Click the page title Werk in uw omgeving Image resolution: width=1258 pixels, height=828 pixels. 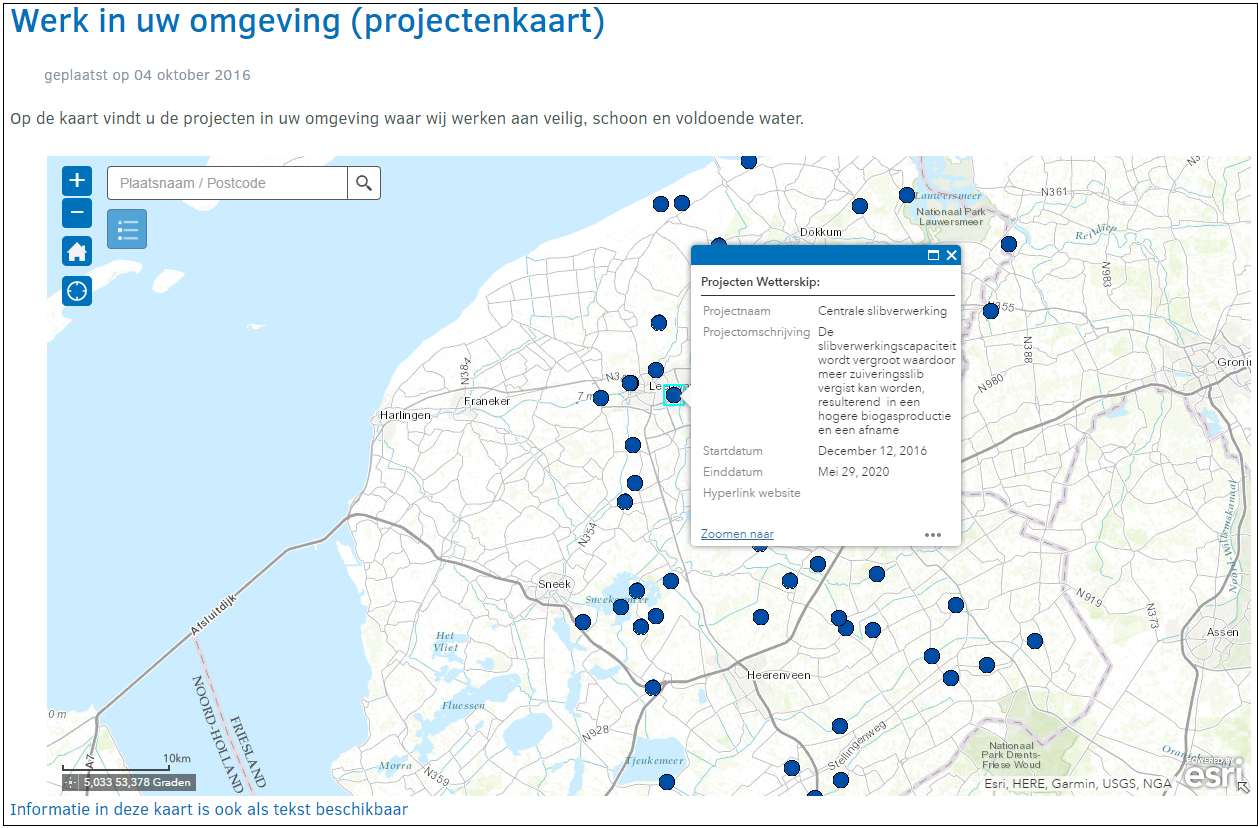click(308, 21)
